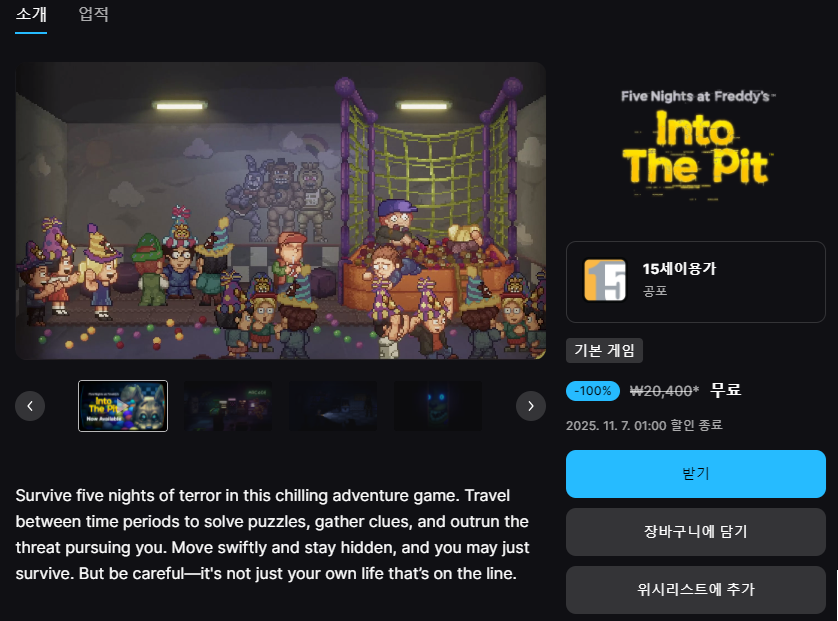
Task: Open the 15세이용가 rating card
Action: (x=696, y=282)
